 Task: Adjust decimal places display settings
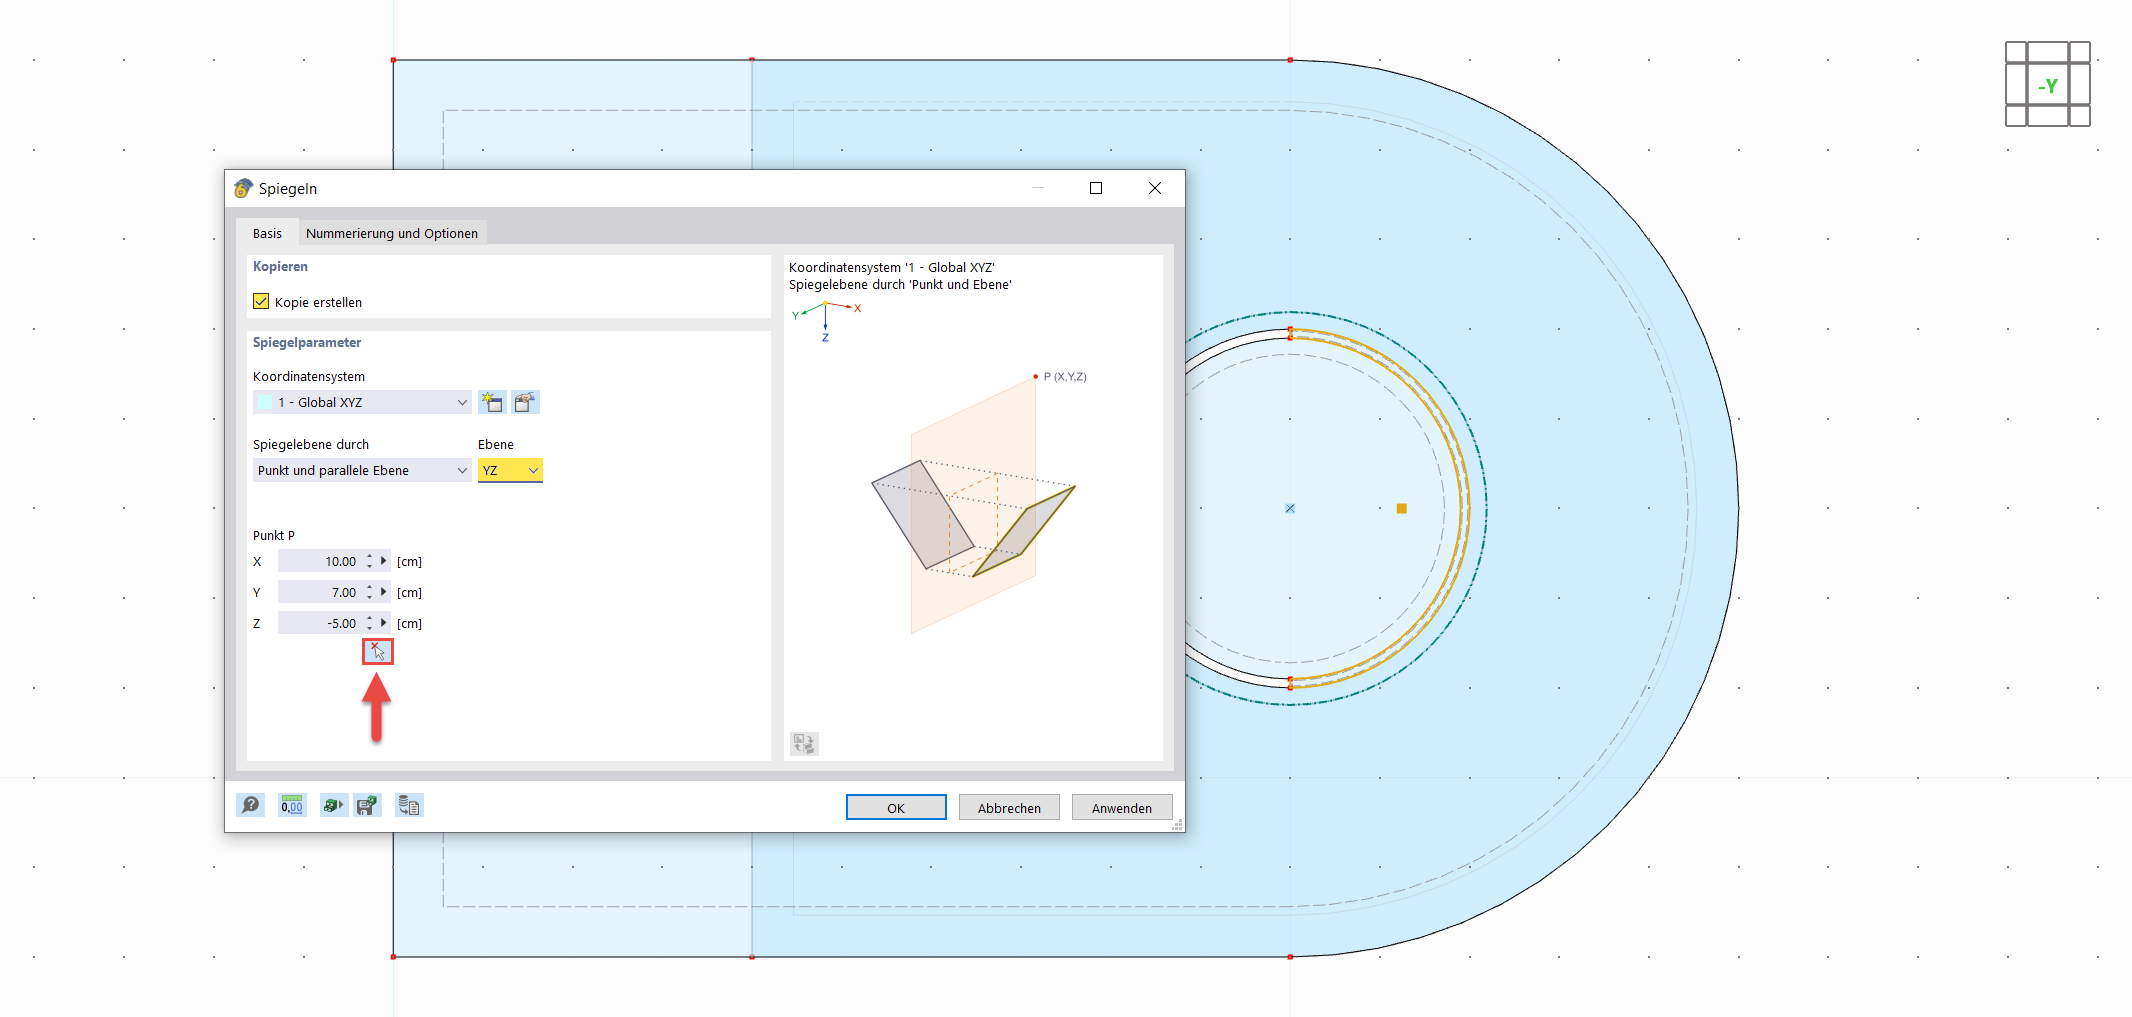291,805
